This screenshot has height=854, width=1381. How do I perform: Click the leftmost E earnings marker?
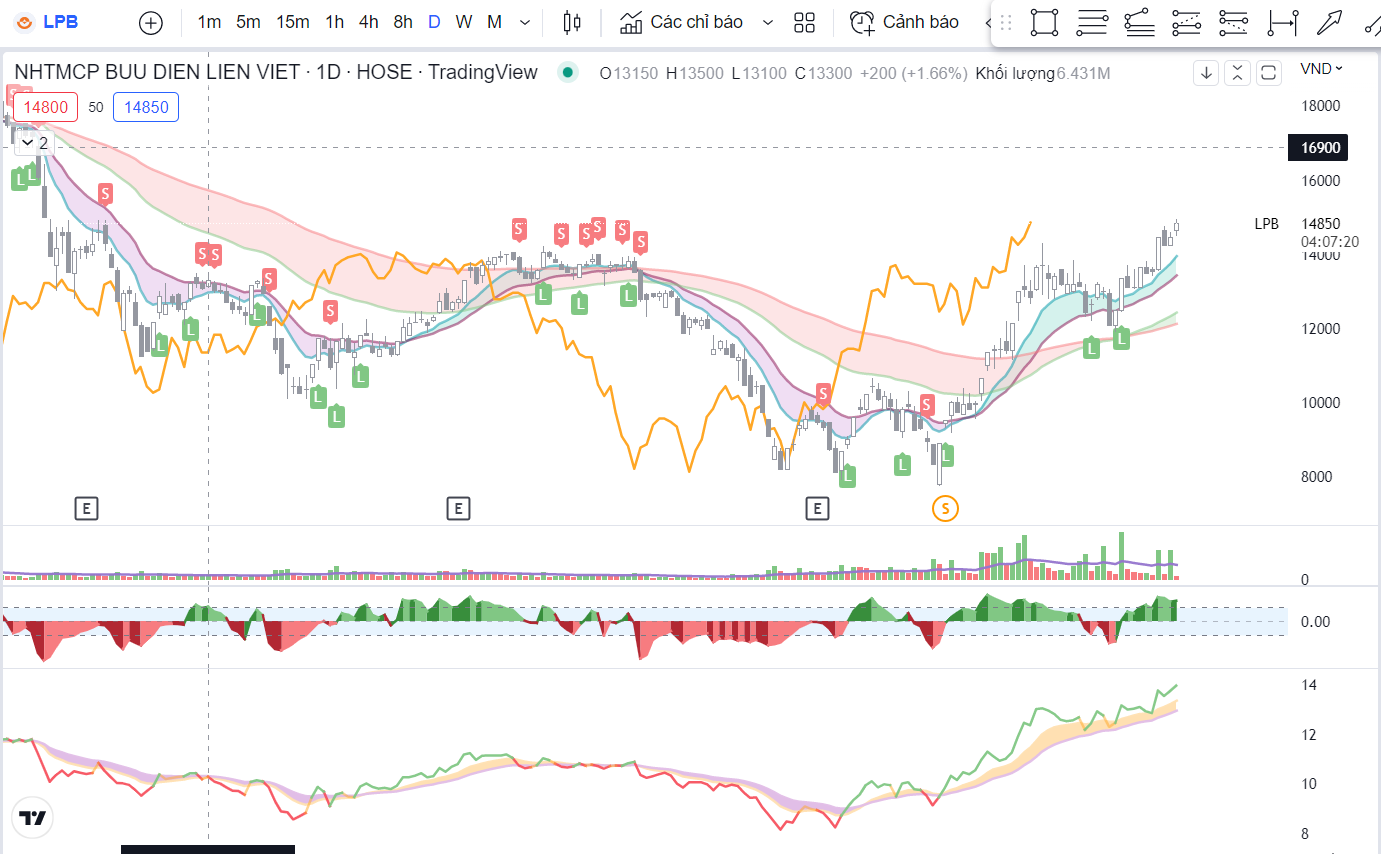pyautogui.click(x=87, y=509)
